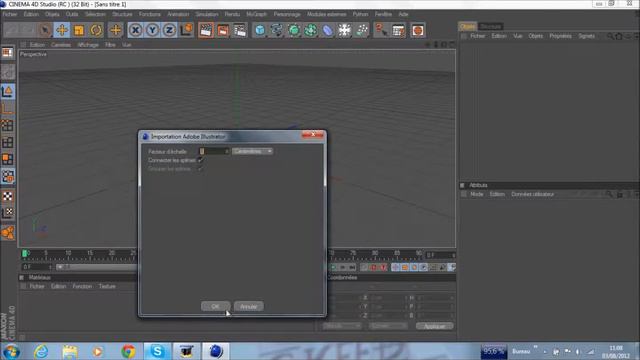
Task: Click the Render Active View clapperboard icon
Action: [206, 30]
